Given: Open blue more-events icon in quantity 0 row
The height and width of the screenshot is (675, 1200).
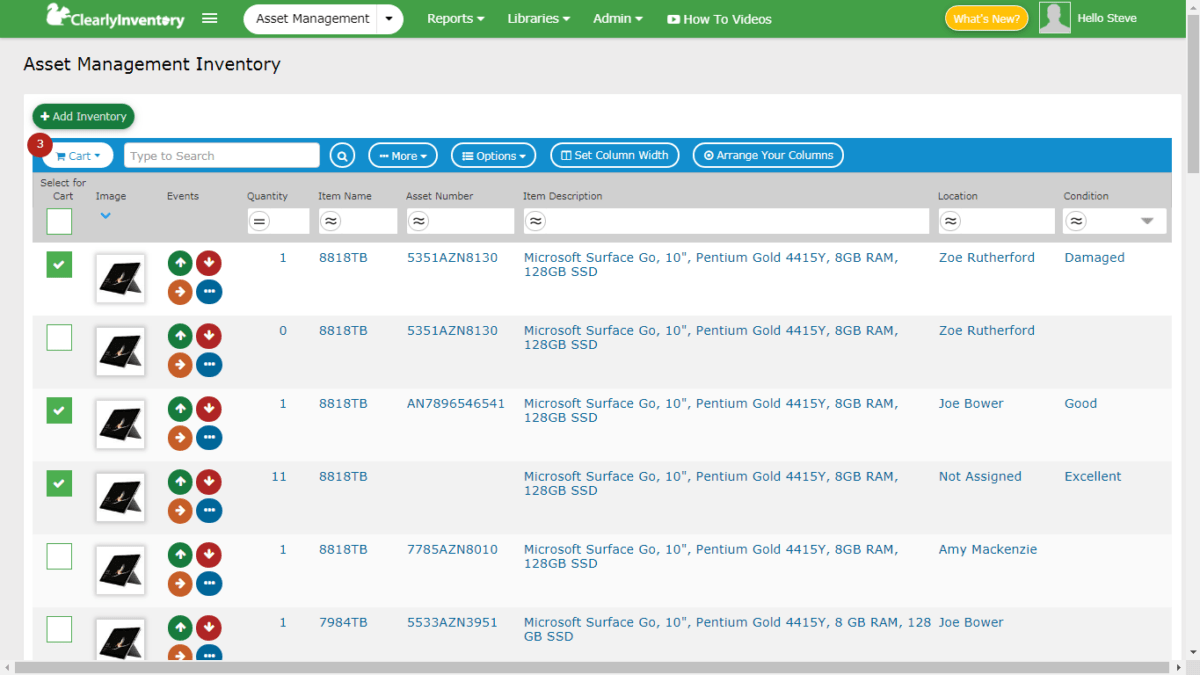Looking at the screenshot, I should tap(209, 365).
